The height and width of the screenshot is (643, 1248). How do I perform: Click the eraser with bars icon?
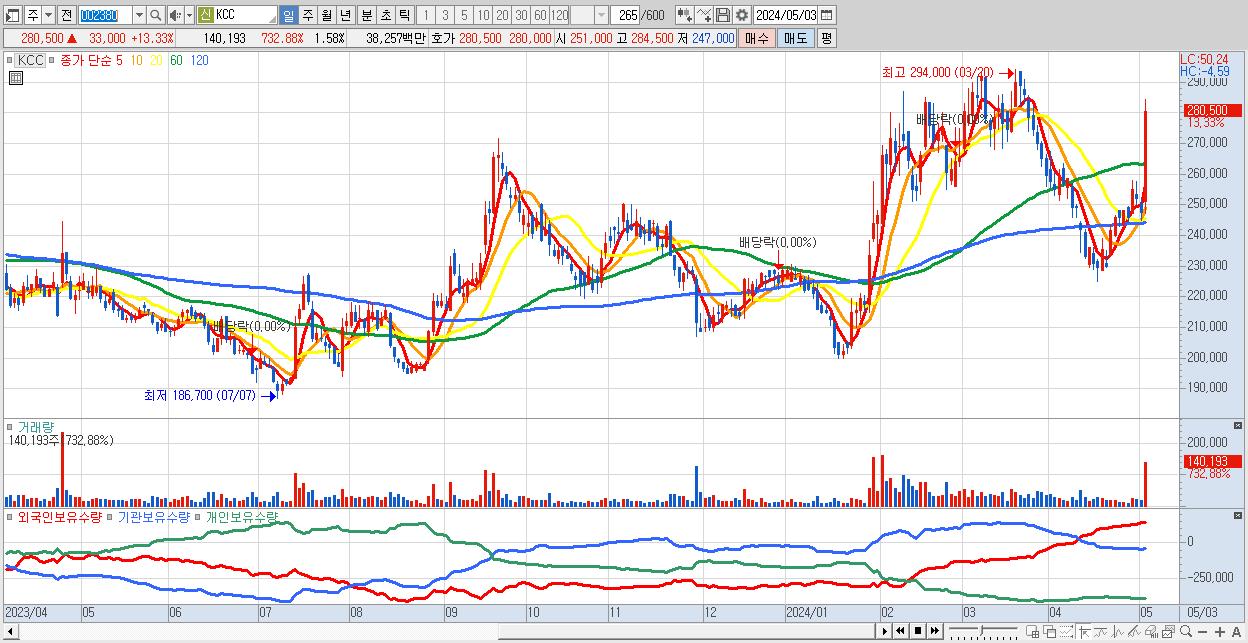1151,631
